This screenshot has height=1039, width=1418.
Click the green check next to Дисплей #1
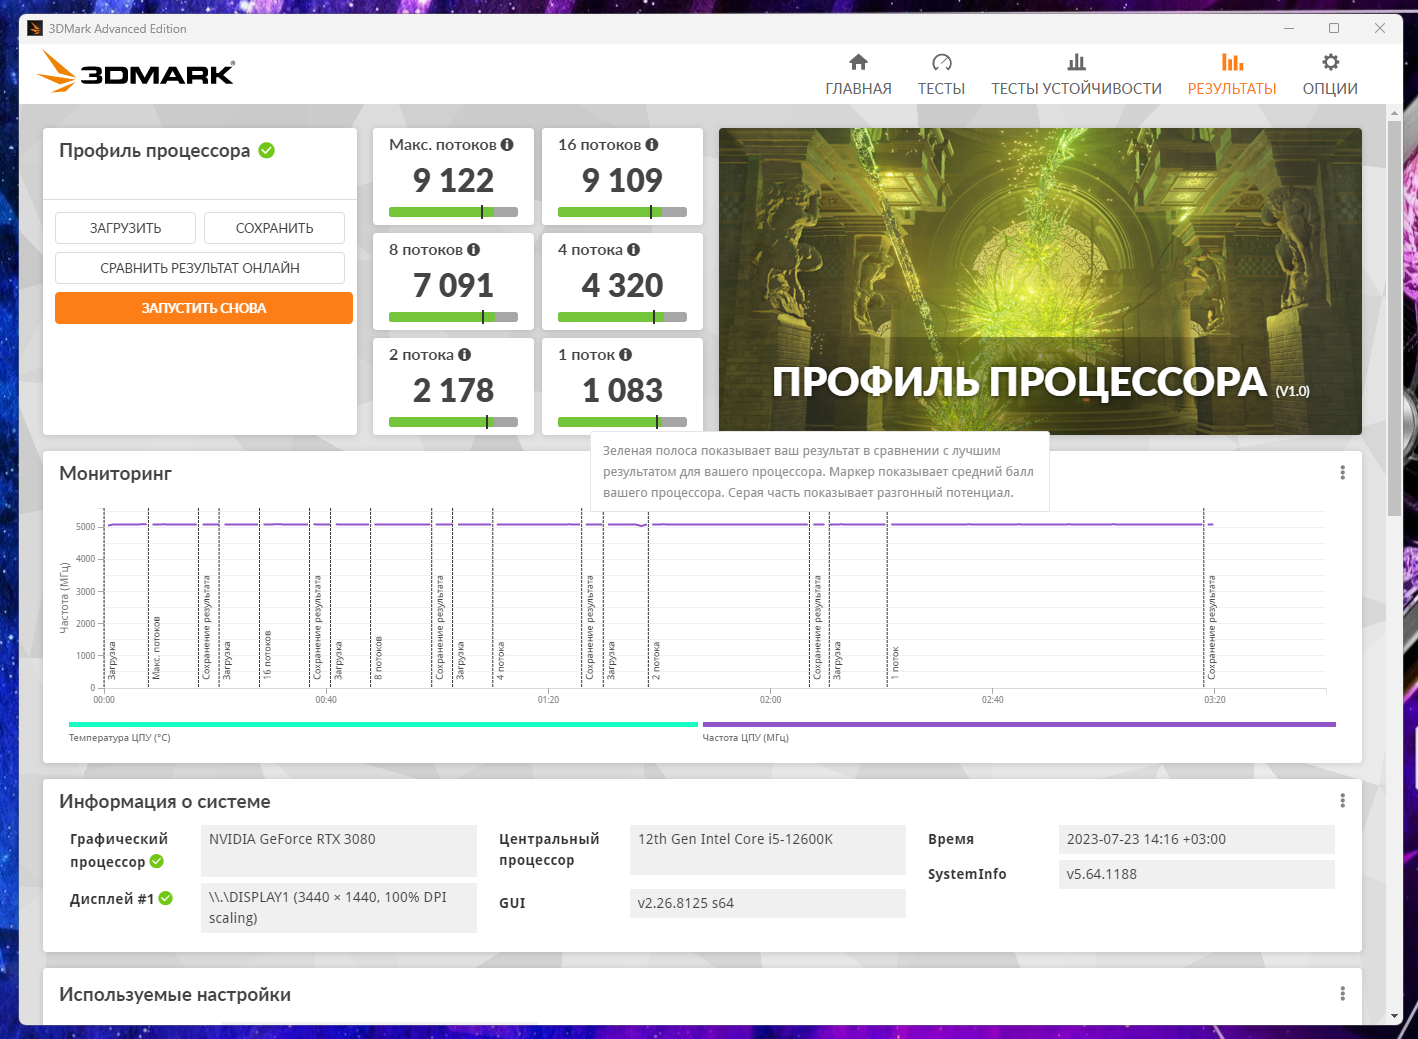point(166,898)
